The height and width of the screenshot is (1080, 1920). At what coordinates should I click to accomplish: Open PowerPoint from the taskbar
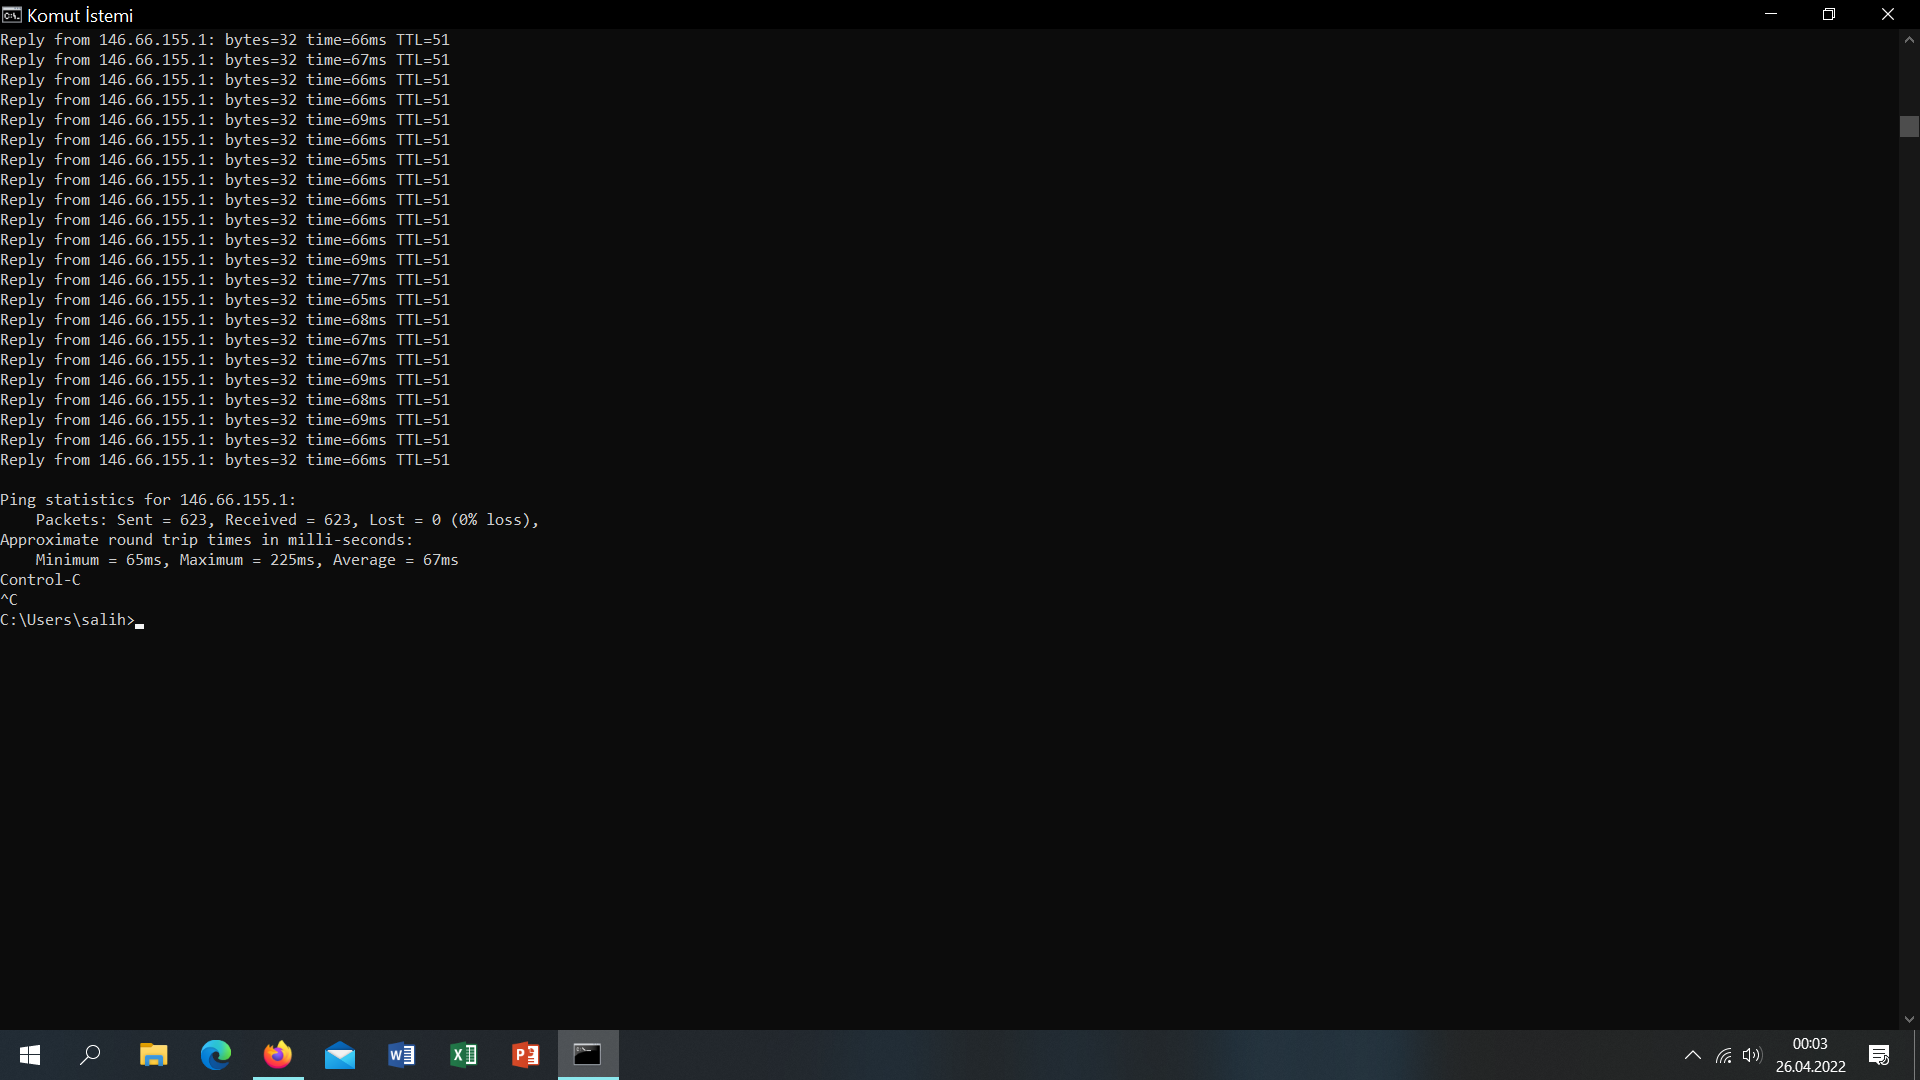[x=526, y=1055]
